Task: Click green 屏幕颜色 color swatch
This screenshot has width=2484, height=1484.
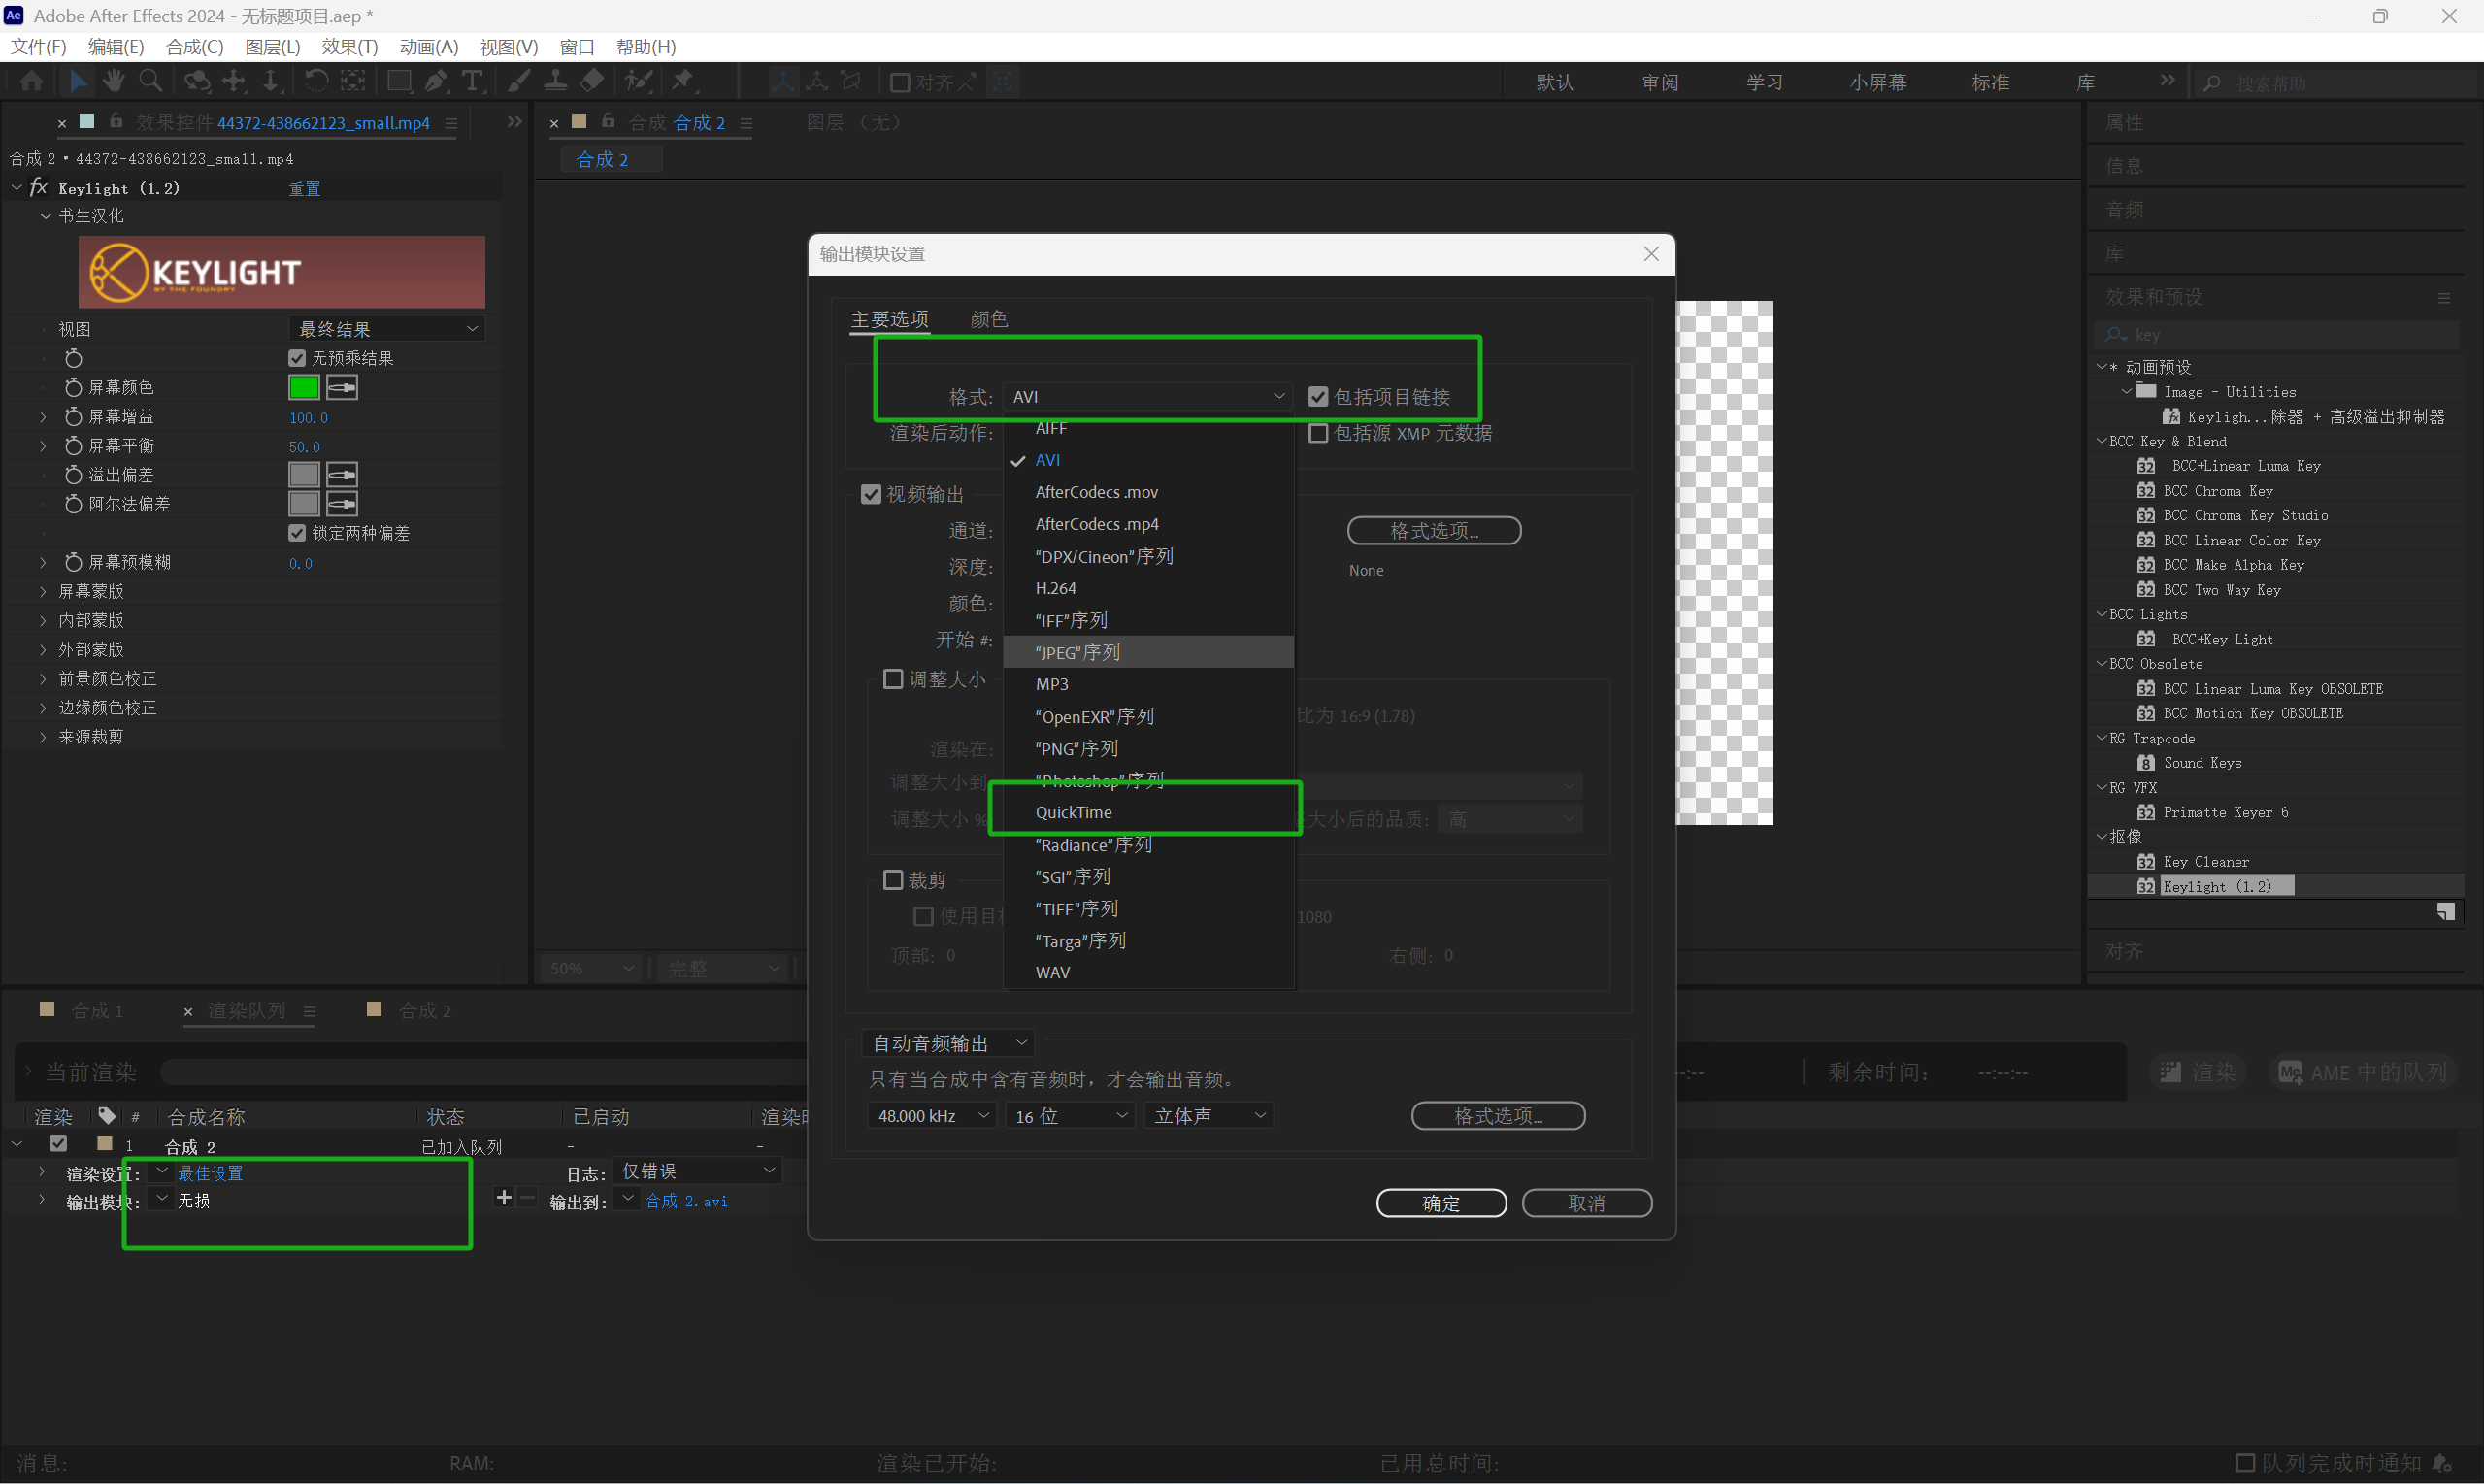Action: (304, 387)
